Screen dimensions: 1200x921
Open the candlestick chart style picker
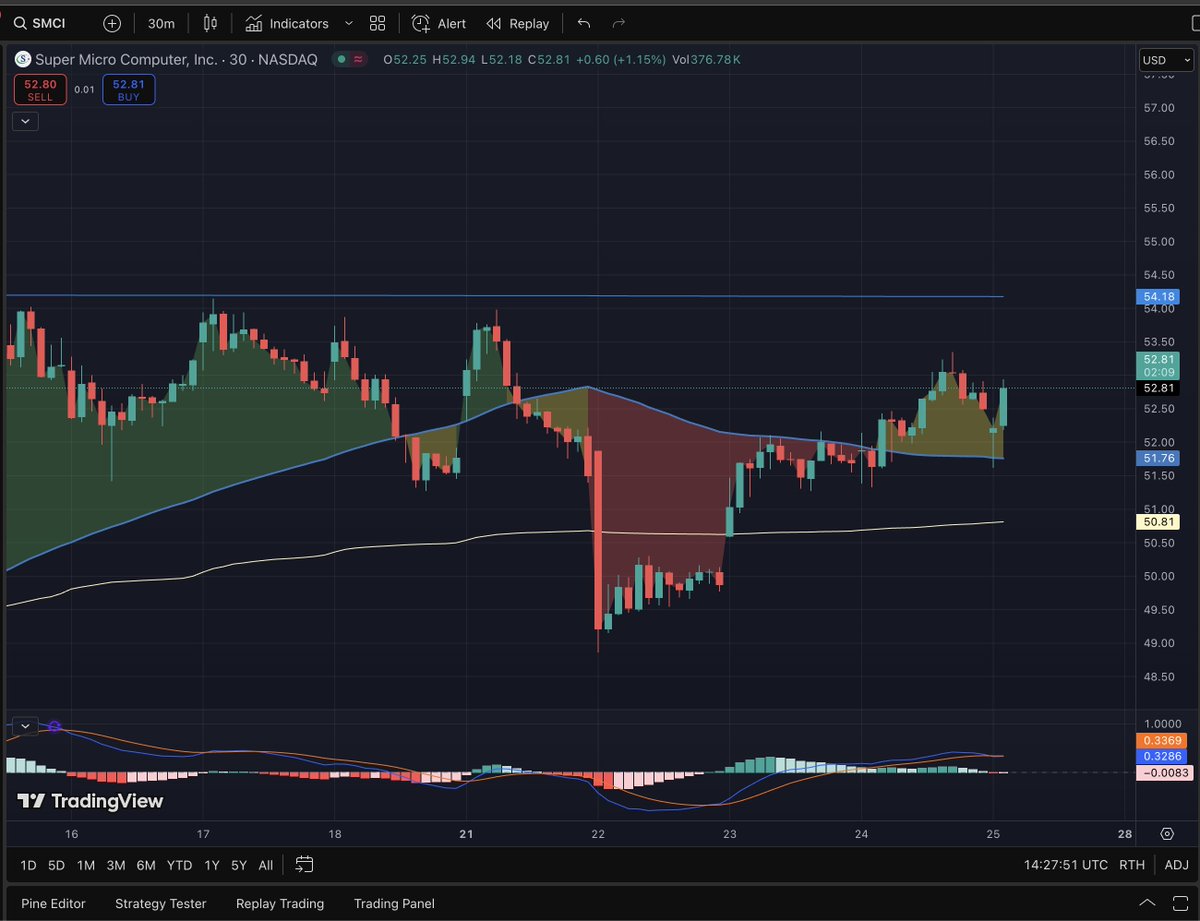[x=210, y=23]
